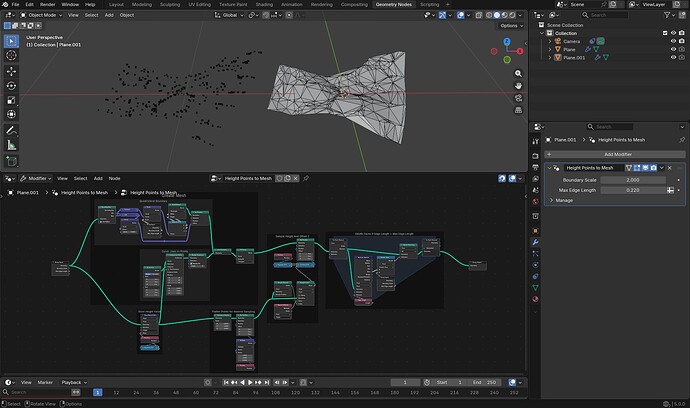Toggle viewport overlays button
This screenshot has height=408, width=690.
(461, 15)
